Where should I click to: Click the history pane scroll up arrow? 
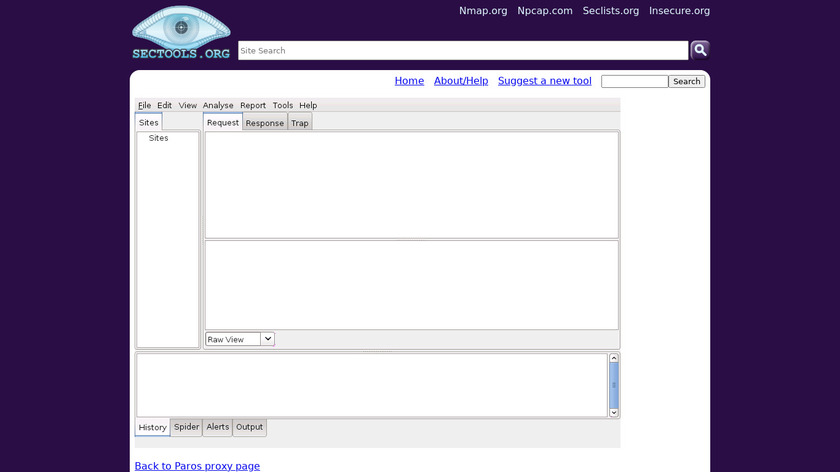(x=614, y=358)
